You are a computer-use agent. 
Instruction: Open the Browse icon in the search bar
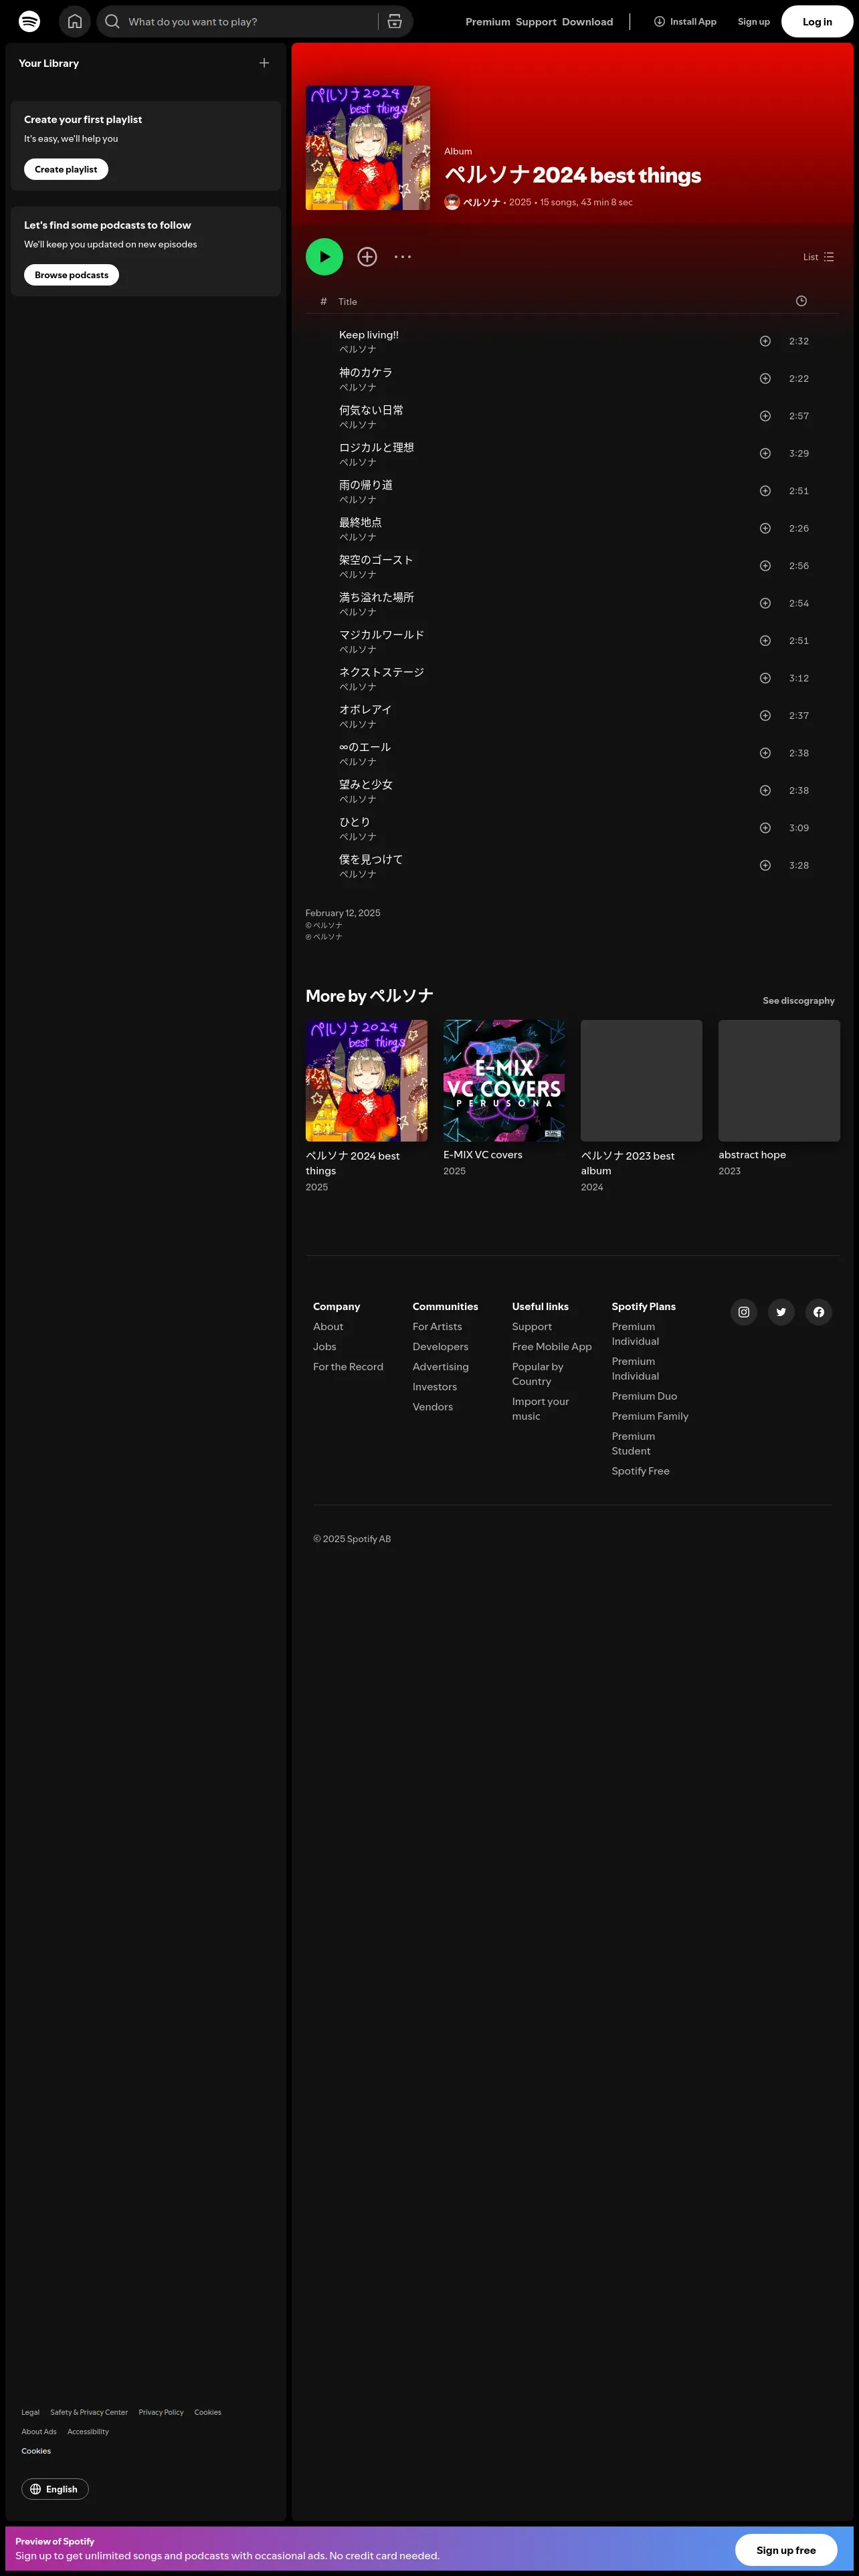[x=395, y=21]
